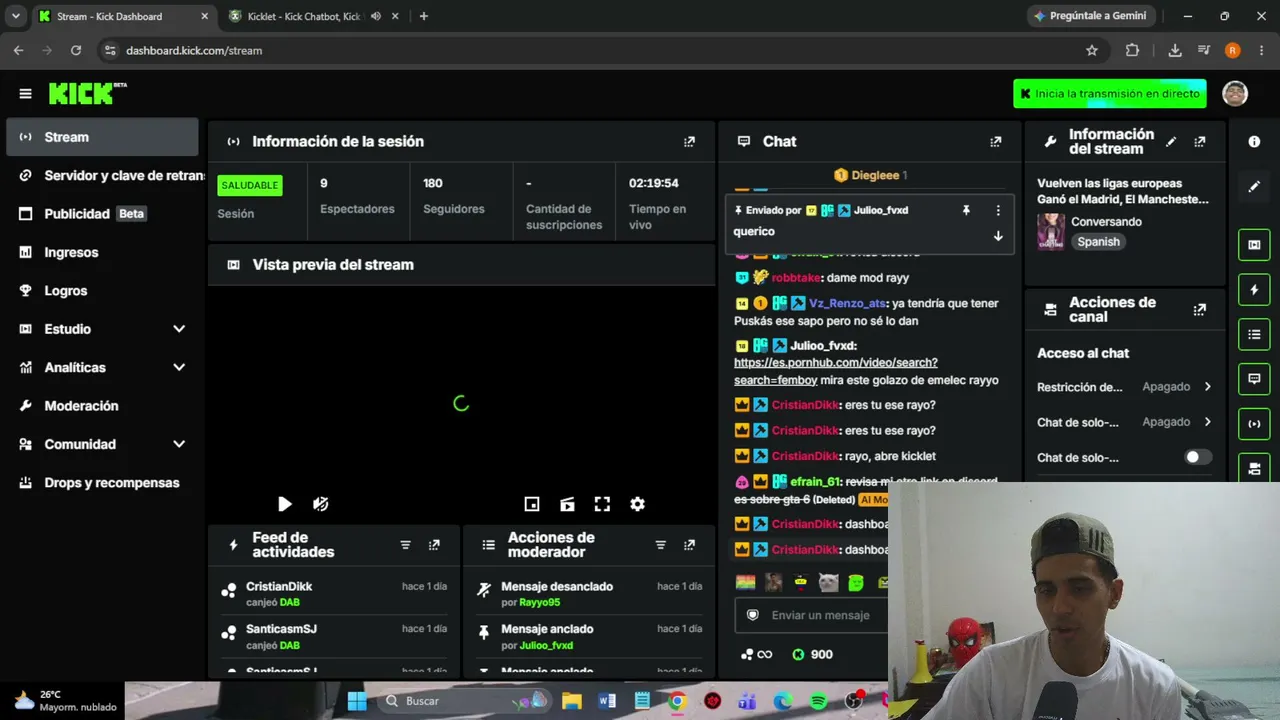Toggle the lightning activity feed widget in the right rail

[1254, 290]
